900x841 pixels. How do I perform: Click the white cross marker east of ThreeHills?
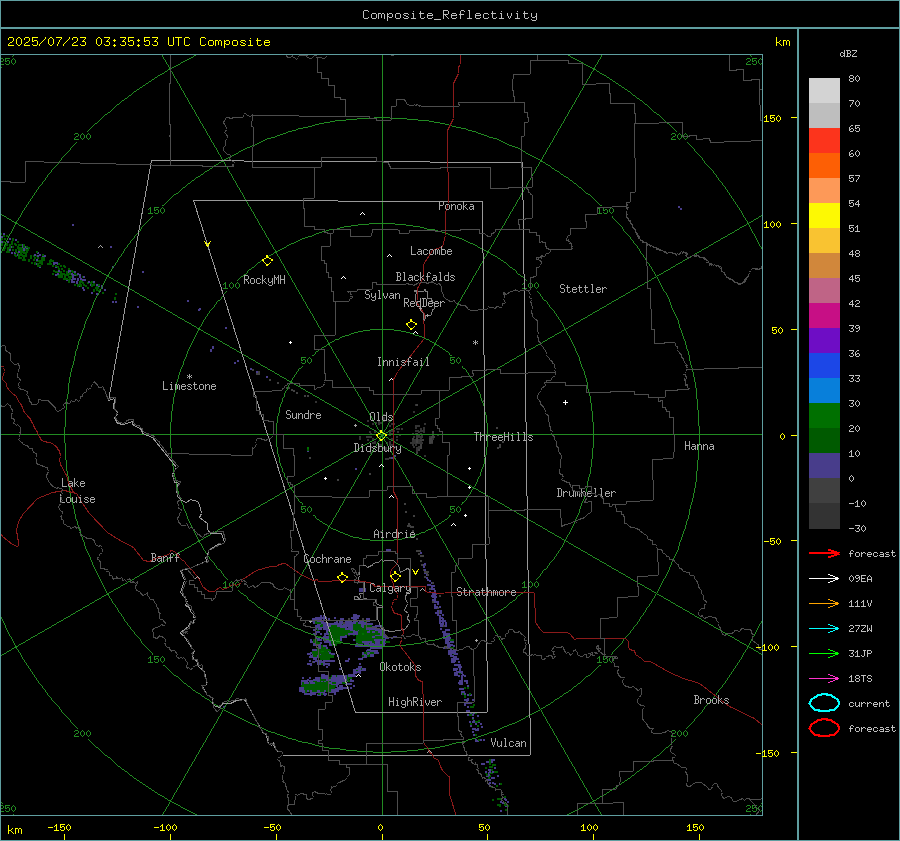(565, 402)
